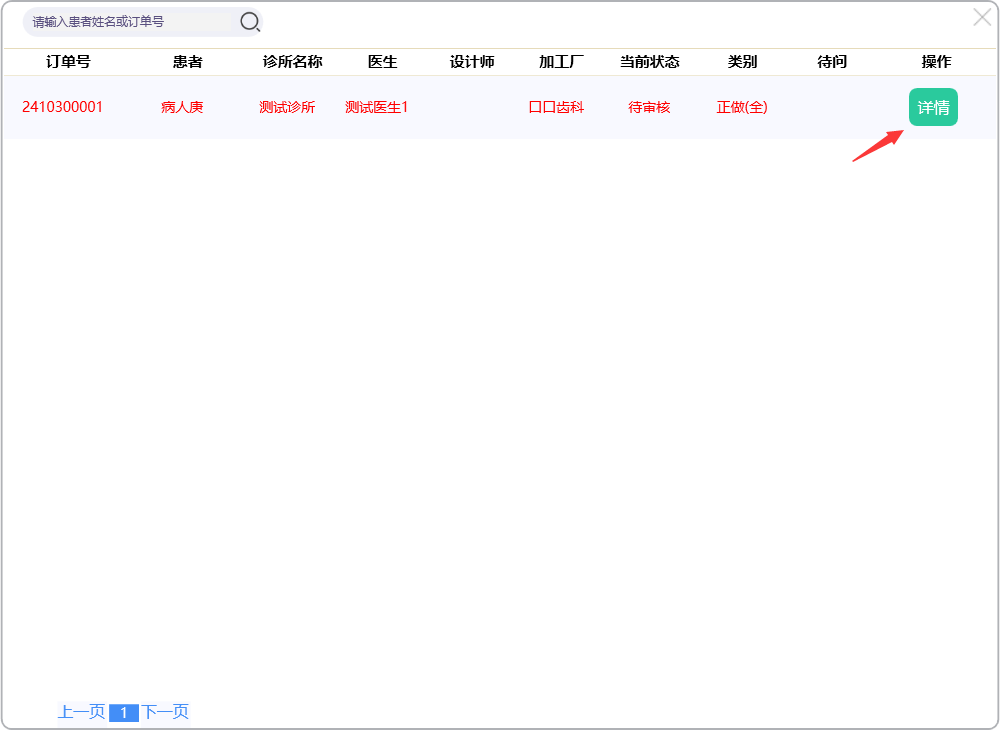This screenshot has width=1000, height=730.
Task: Click patient name 病人庚
Action: (x=182, y=107)
